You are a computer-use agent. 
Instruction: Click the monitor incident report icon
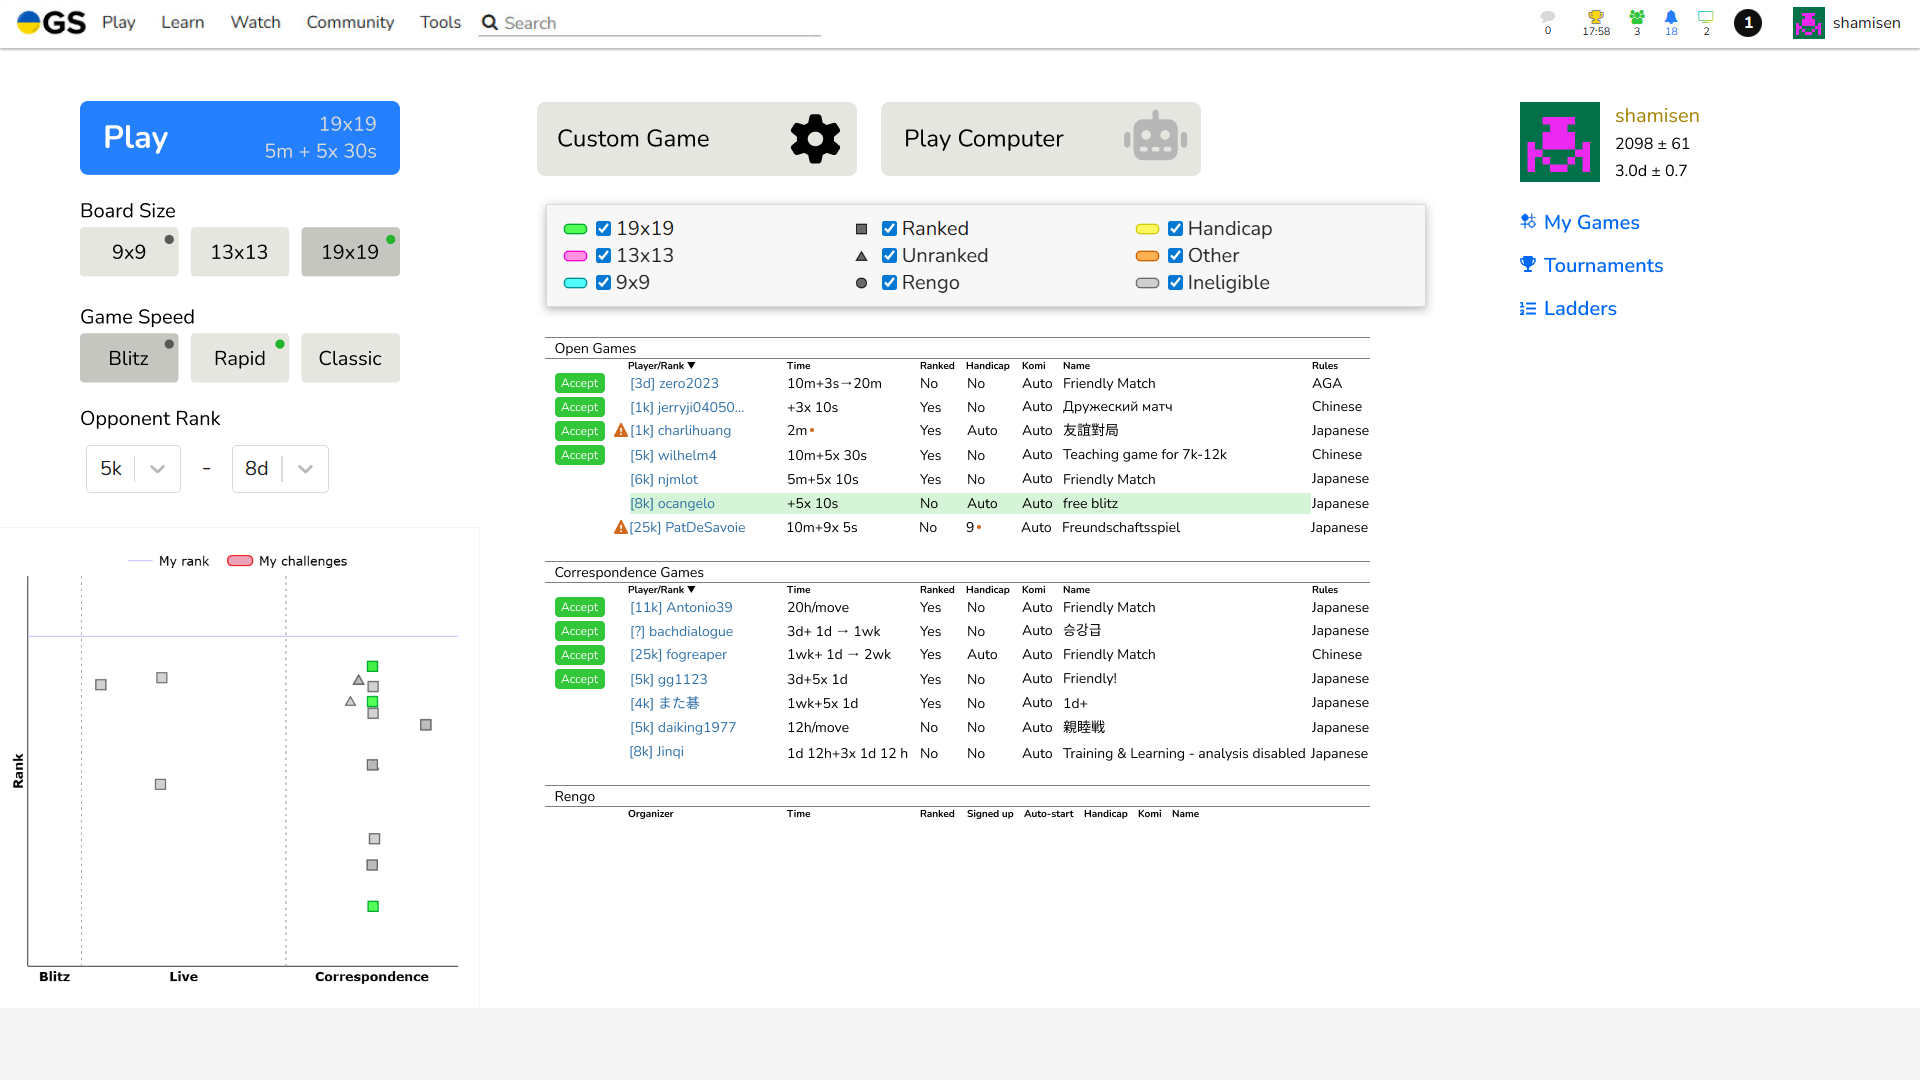1706,18
